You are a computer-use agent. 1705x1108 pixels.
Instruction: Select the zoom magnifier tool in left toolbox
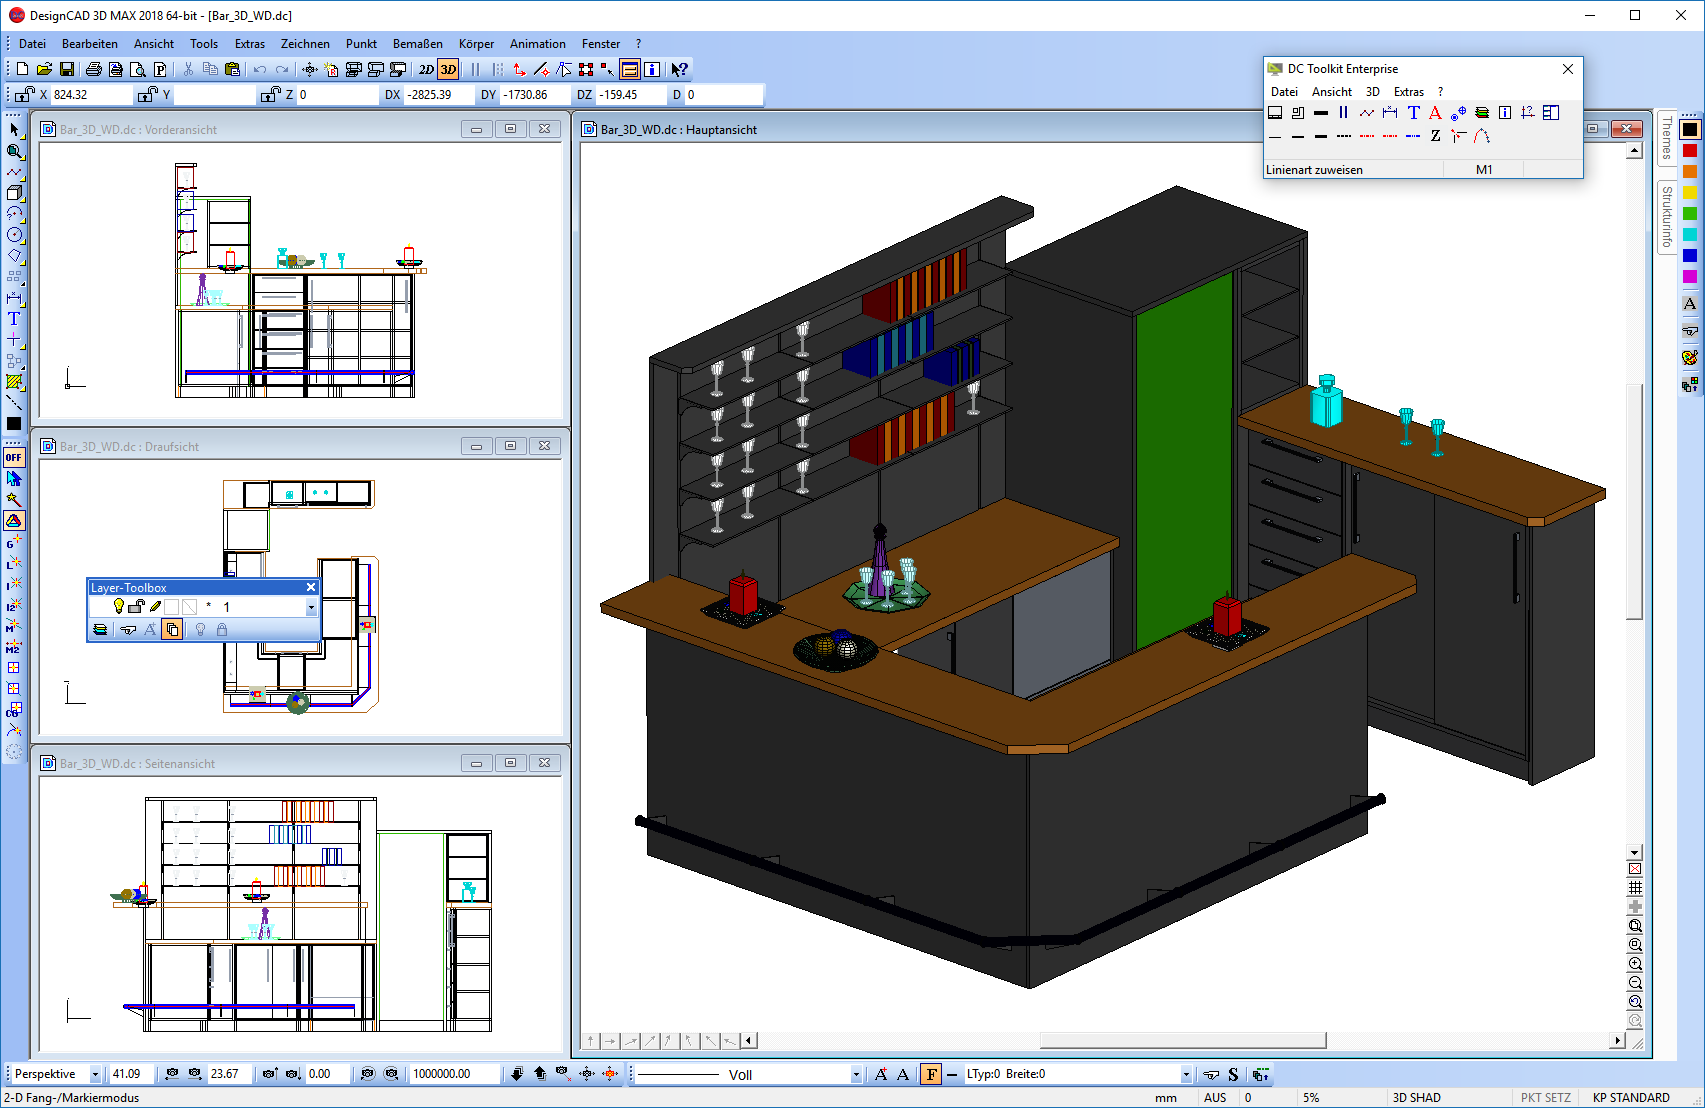click(x=14, y=151)
